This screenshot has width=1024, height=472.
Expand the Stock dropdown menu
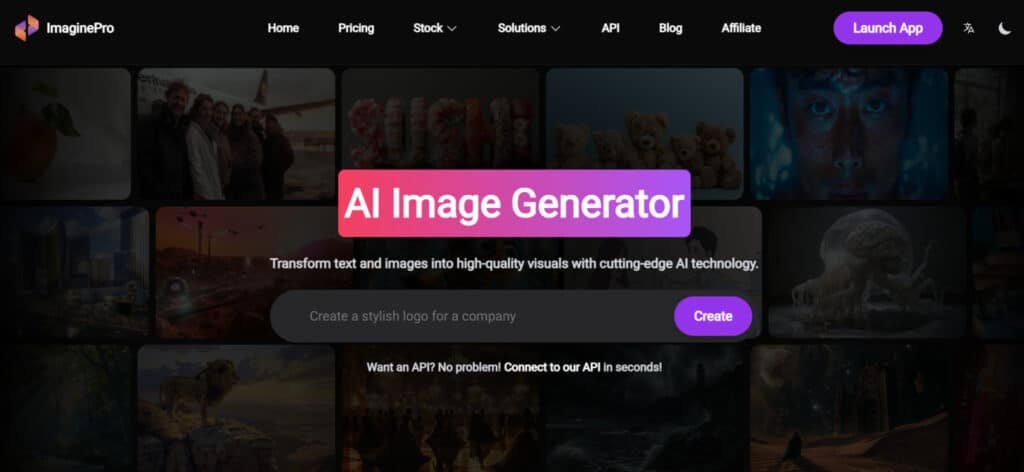(x=434, y=28)
